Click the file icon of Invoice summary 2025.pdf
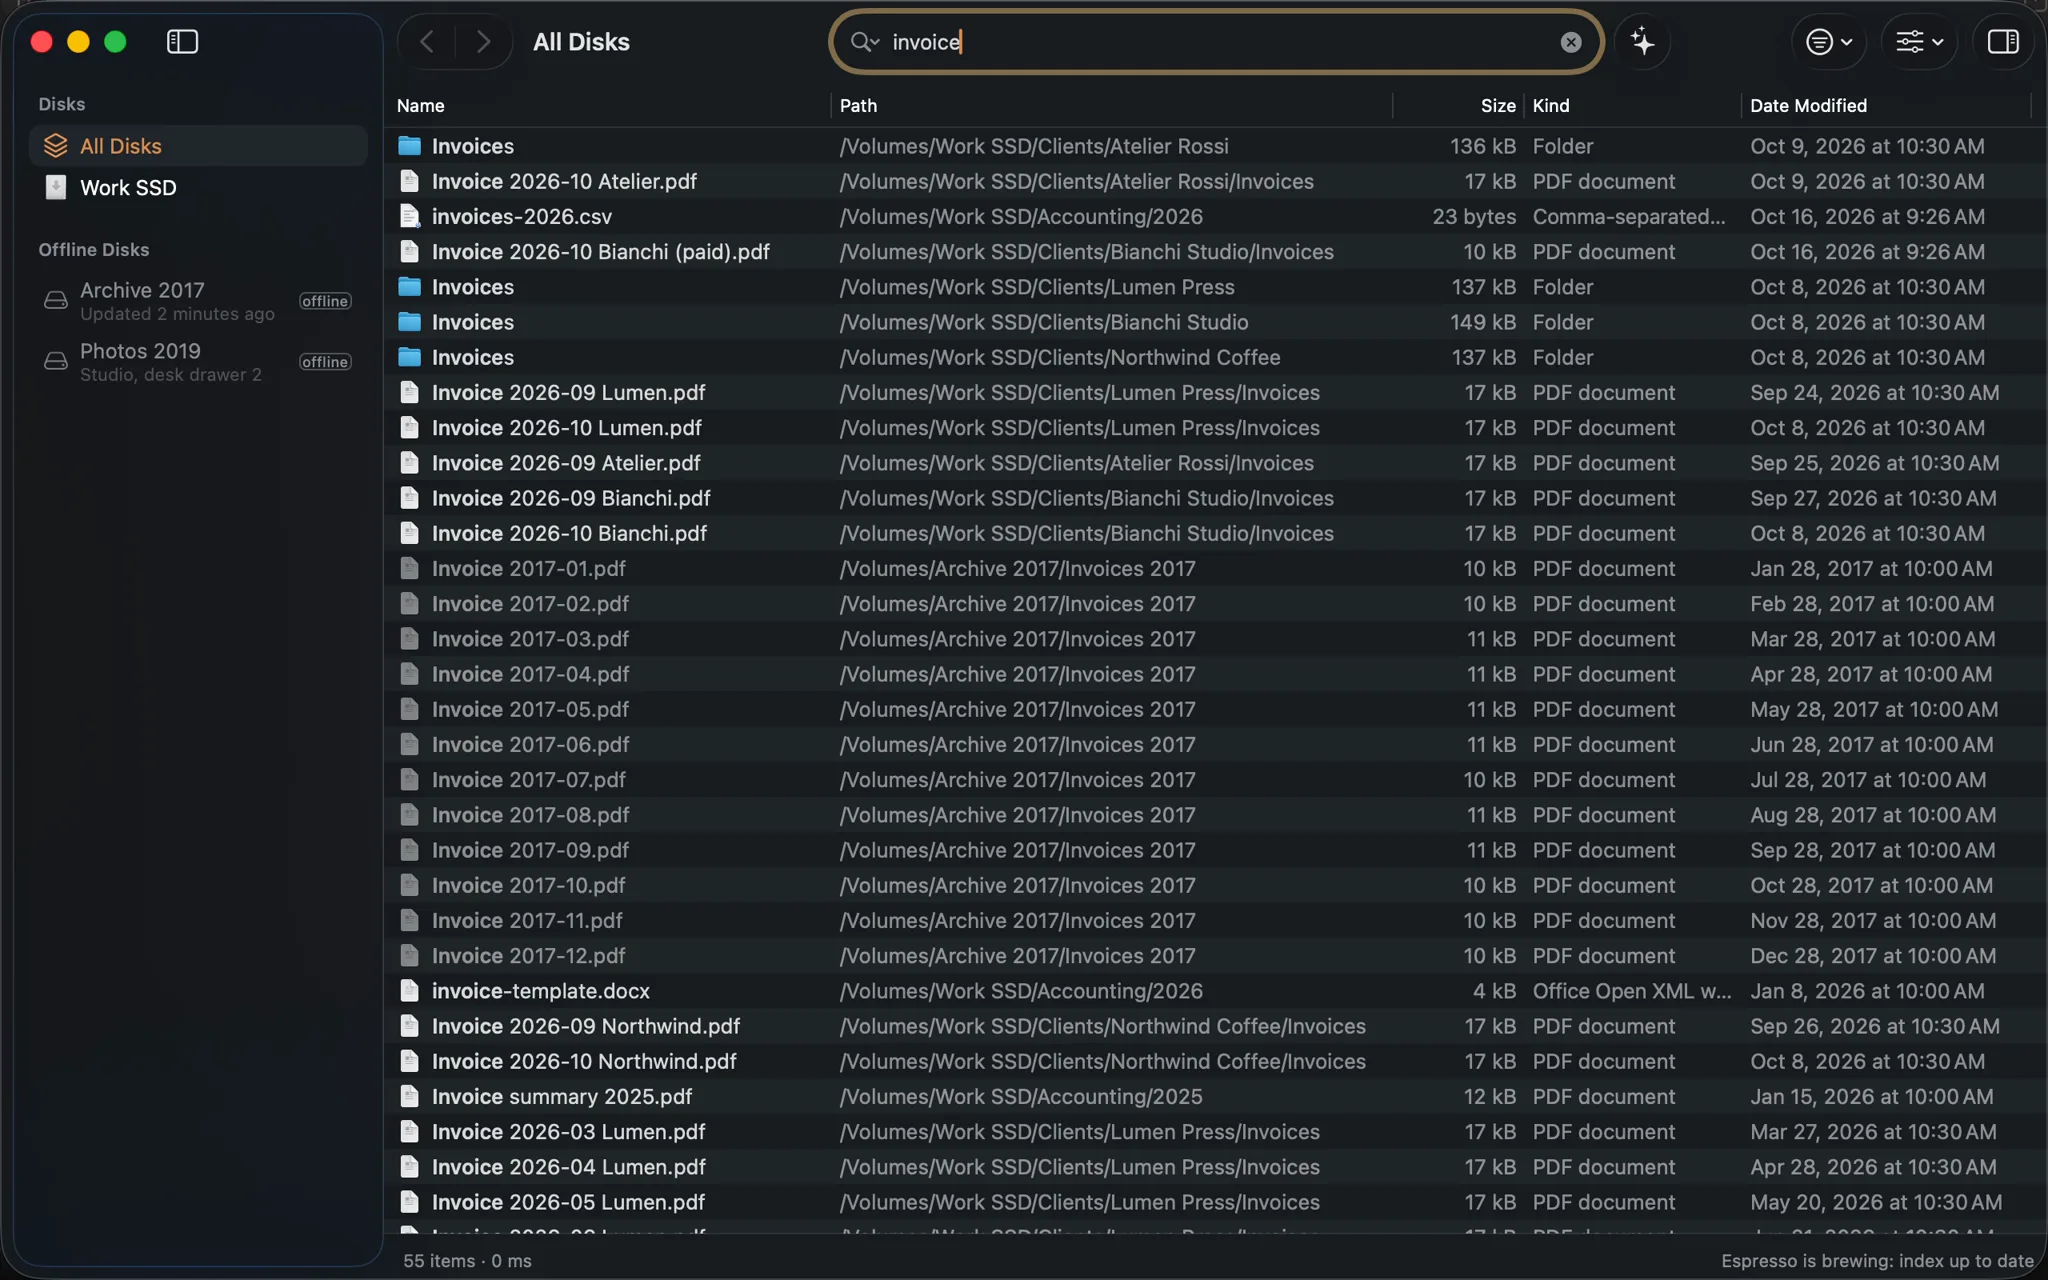 (409, 1096)
